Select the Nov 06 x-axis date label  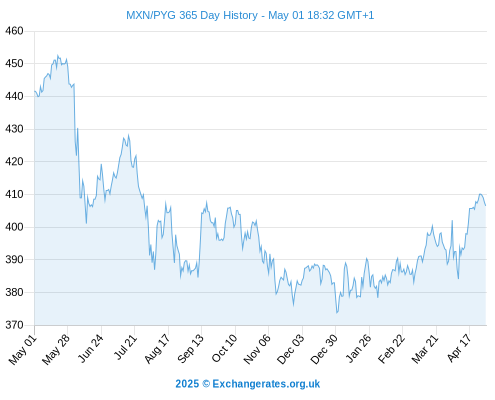257,349
